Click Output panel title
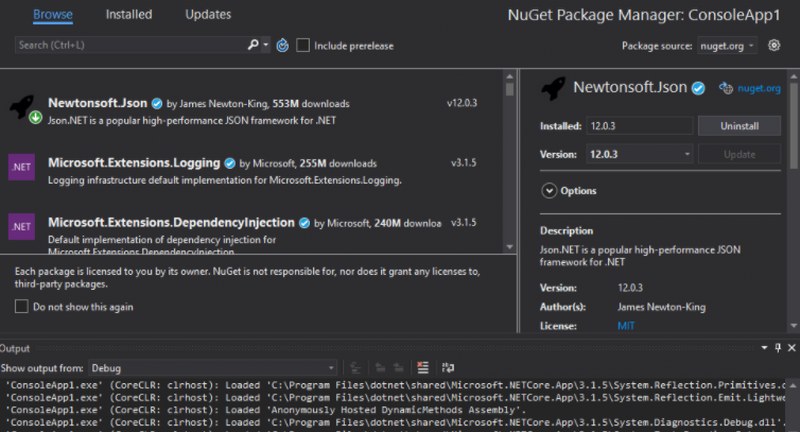Screen dimensions: 800x432 (14, 348)
